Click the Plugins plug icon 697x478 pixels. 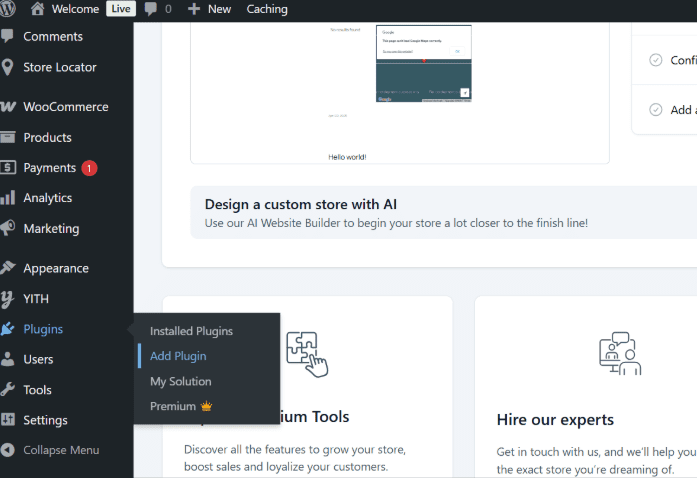coord(7,329)
